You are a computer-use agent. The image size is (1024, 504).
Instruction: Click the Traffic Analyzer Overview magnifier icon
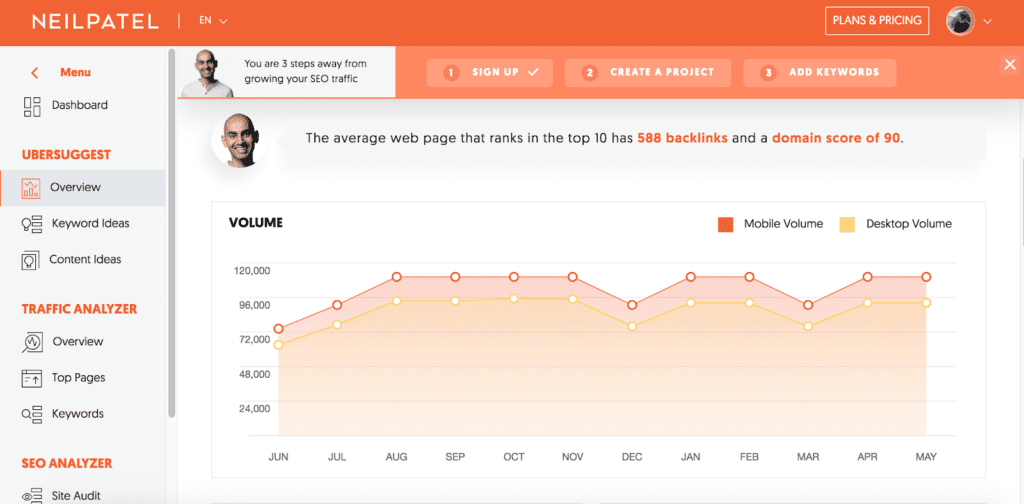pos(32,342)
